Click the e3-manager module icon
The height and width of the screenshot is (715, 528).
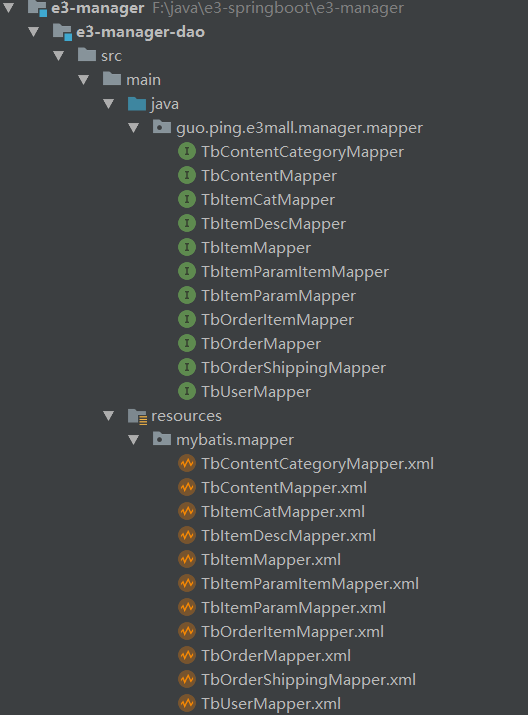click(37, 8)
